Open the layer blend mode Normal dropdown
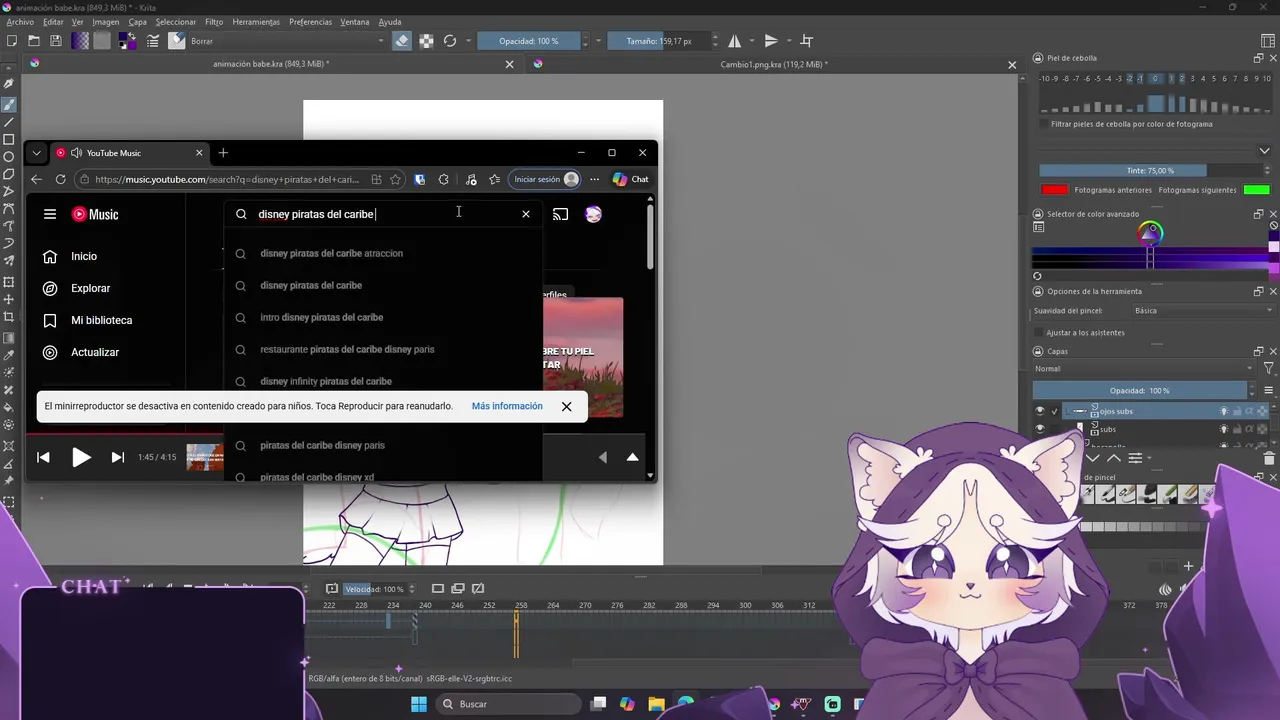This screenshot has height=720, width=1280. 1143,368
